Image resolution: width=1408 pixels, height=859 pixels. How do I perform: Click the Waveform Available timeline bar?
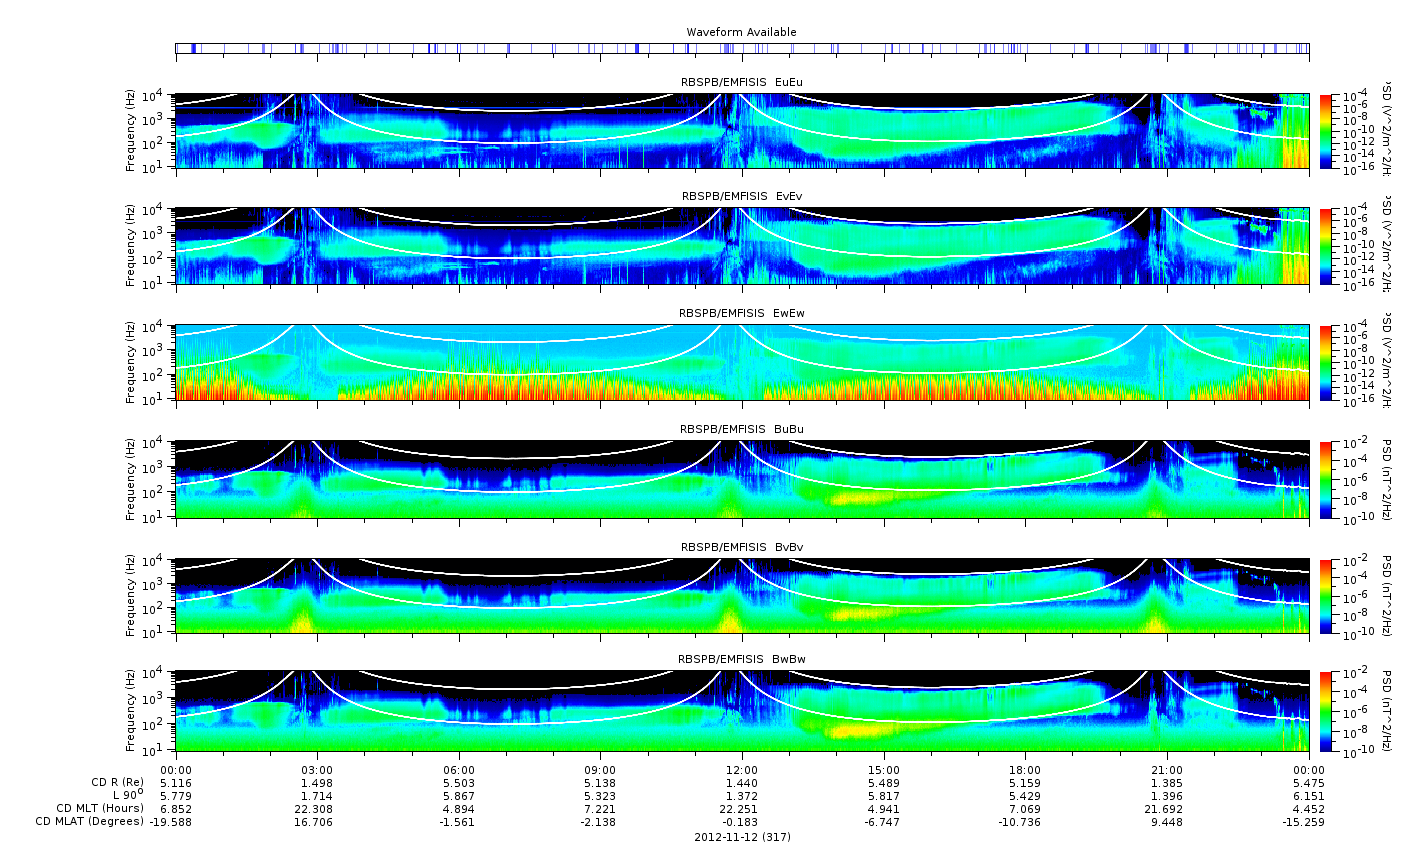click(x=742, y=48)
